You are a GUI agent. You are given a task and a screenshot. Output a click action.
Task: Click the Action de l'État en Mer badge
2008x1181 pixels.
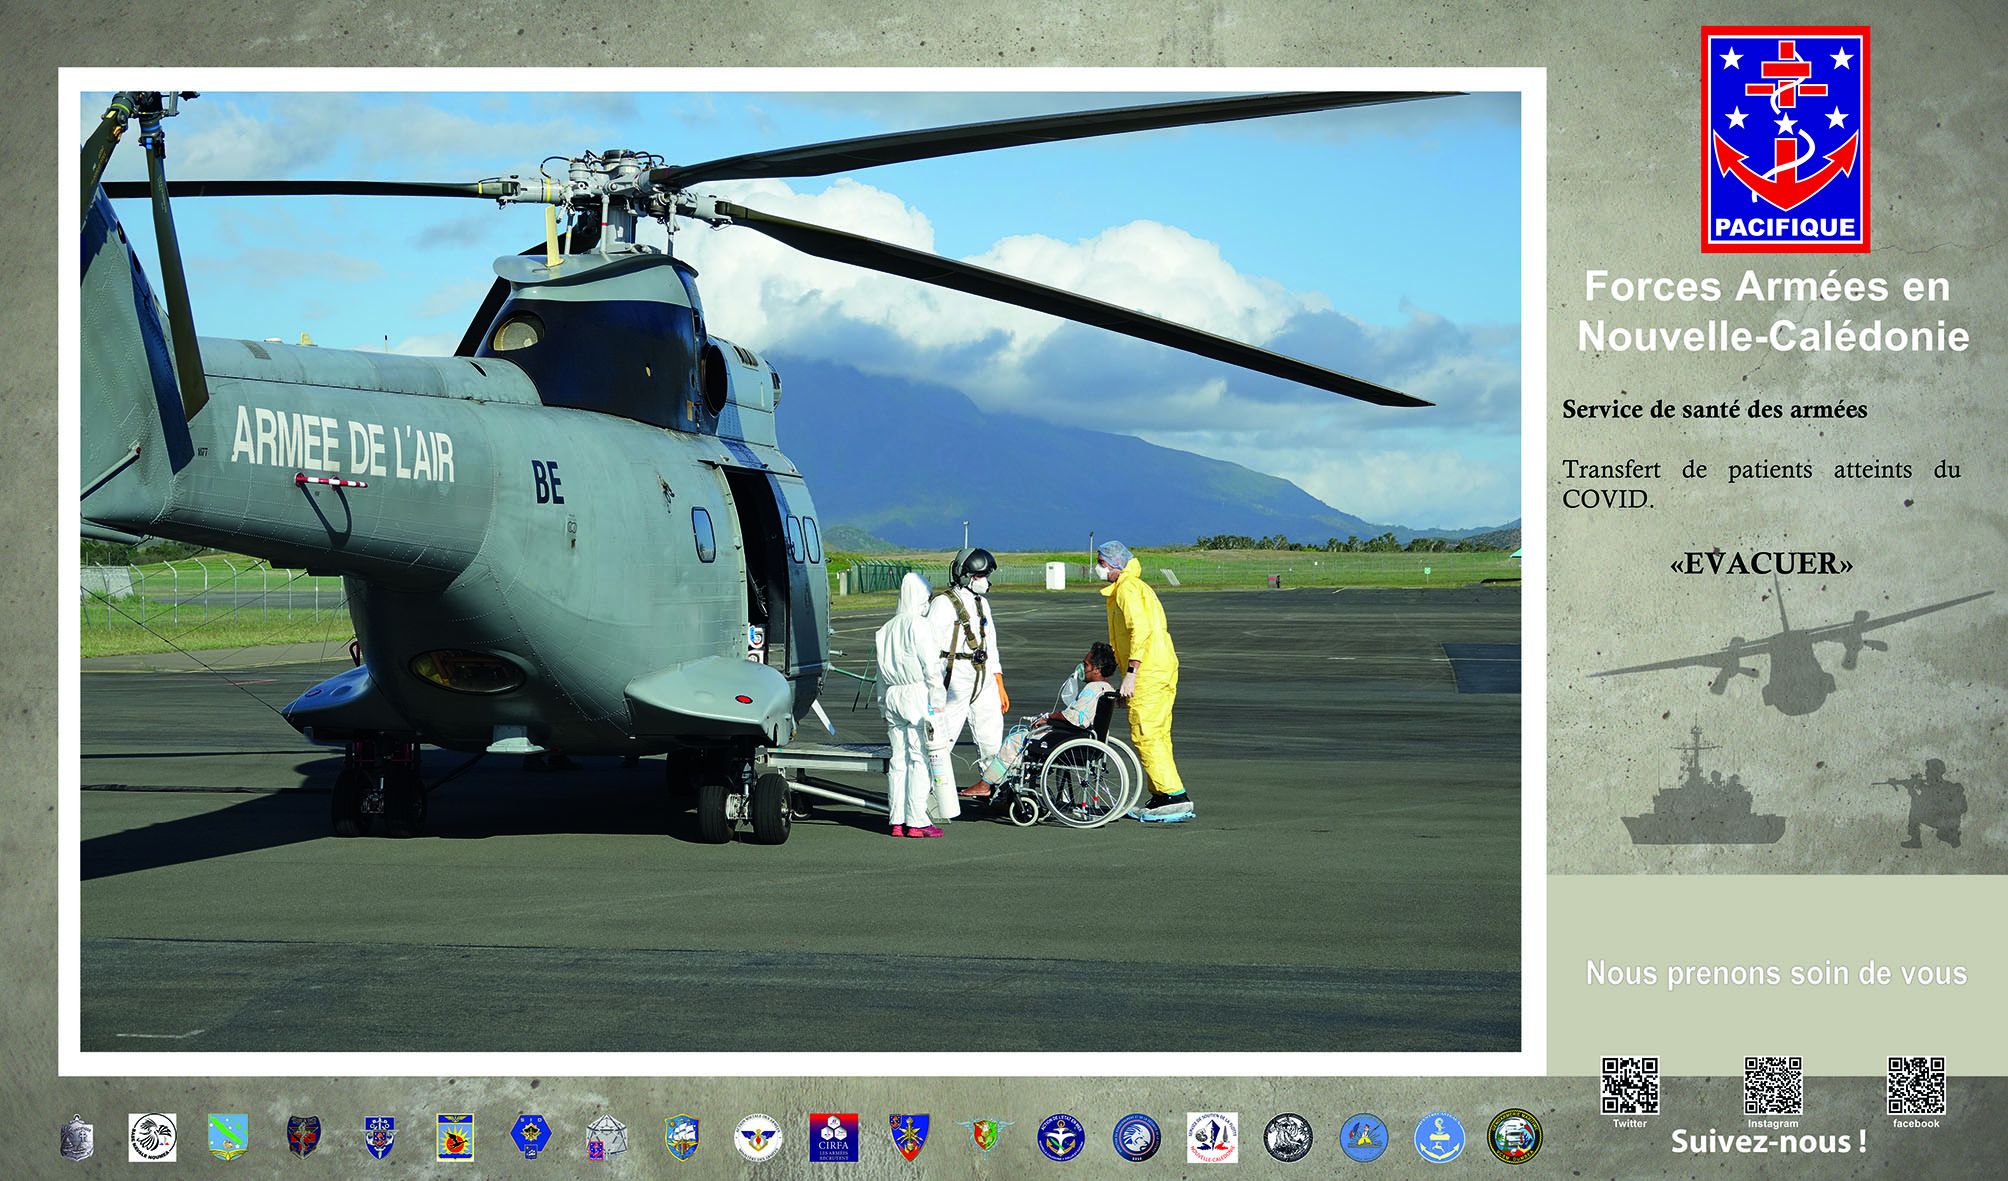pyautogui.click(x=1060, y=1138)
